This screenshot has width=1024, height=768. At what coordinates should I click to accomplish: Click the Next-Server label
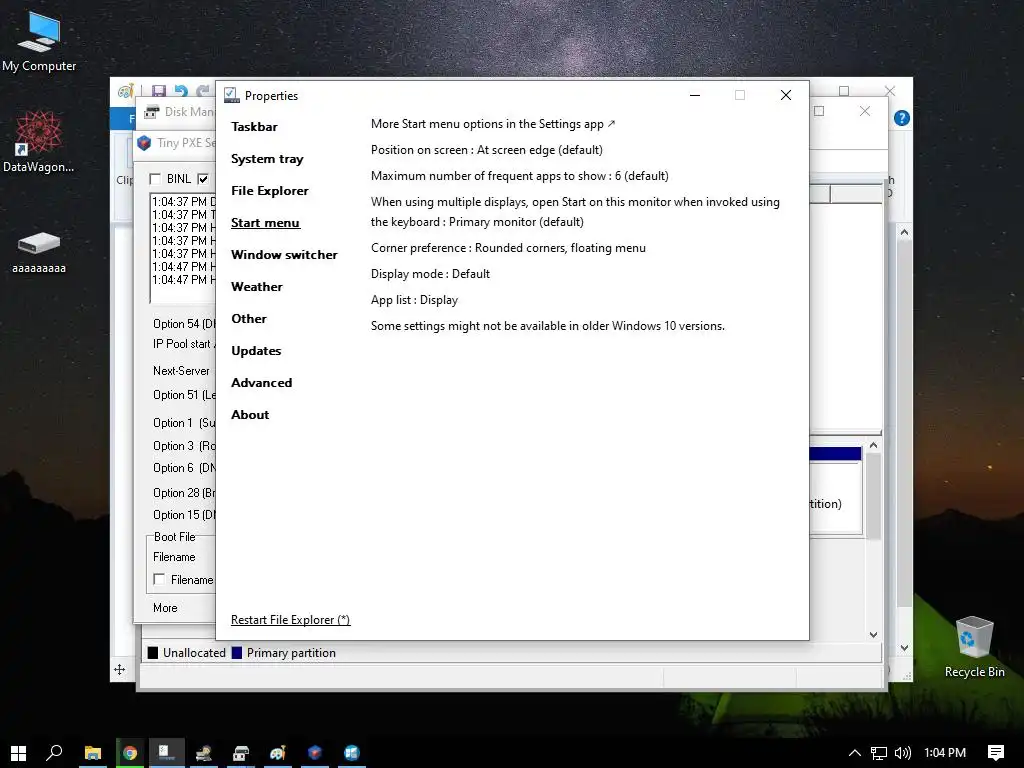point(182,371)
